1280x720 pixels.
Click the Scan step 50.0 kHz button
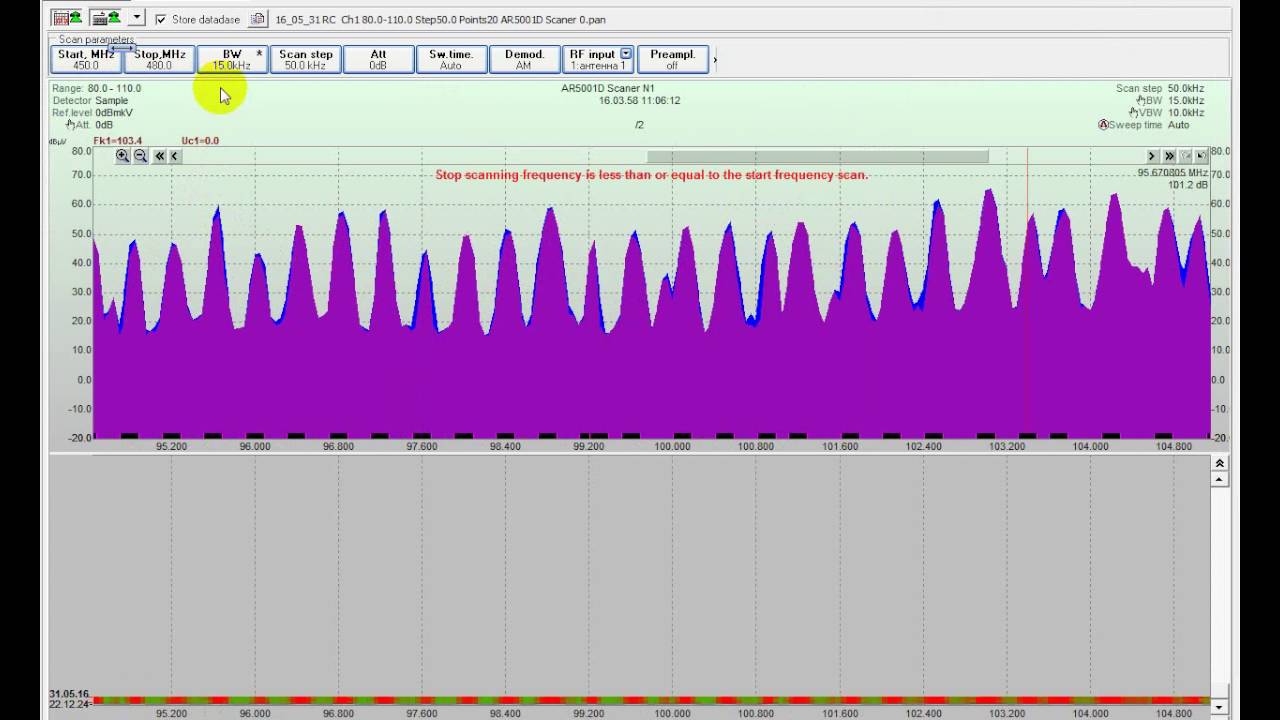[x=305, y=59]
